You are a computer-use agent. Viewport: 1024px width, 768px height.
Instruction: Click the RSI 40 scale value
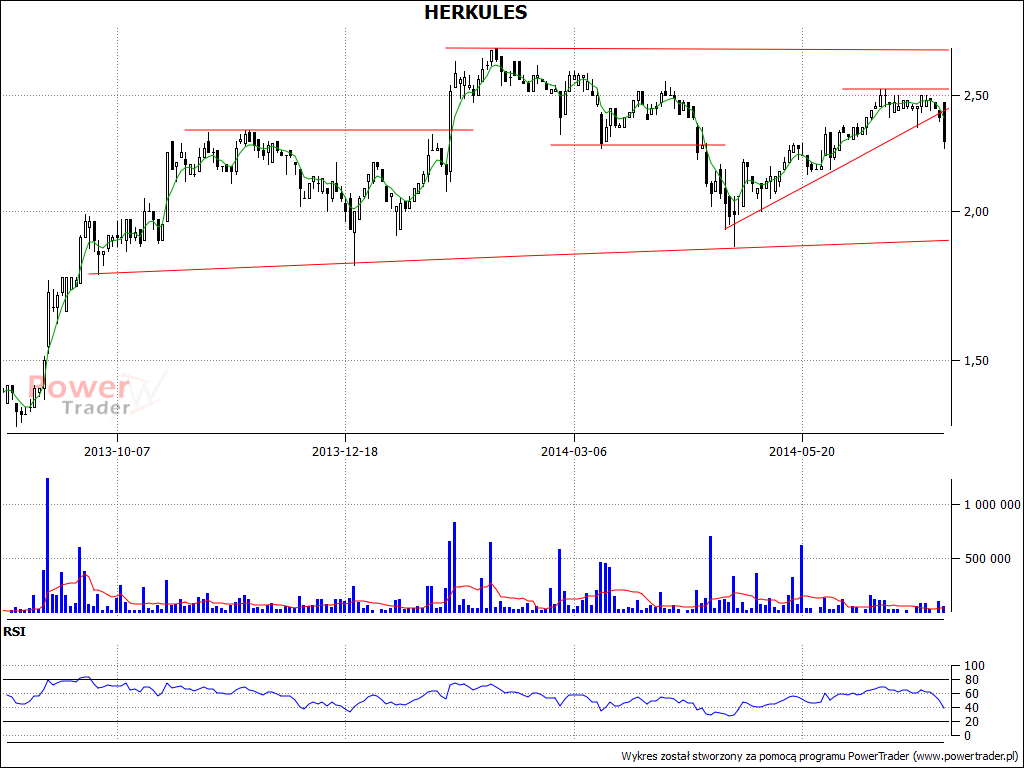coord(971,708)
